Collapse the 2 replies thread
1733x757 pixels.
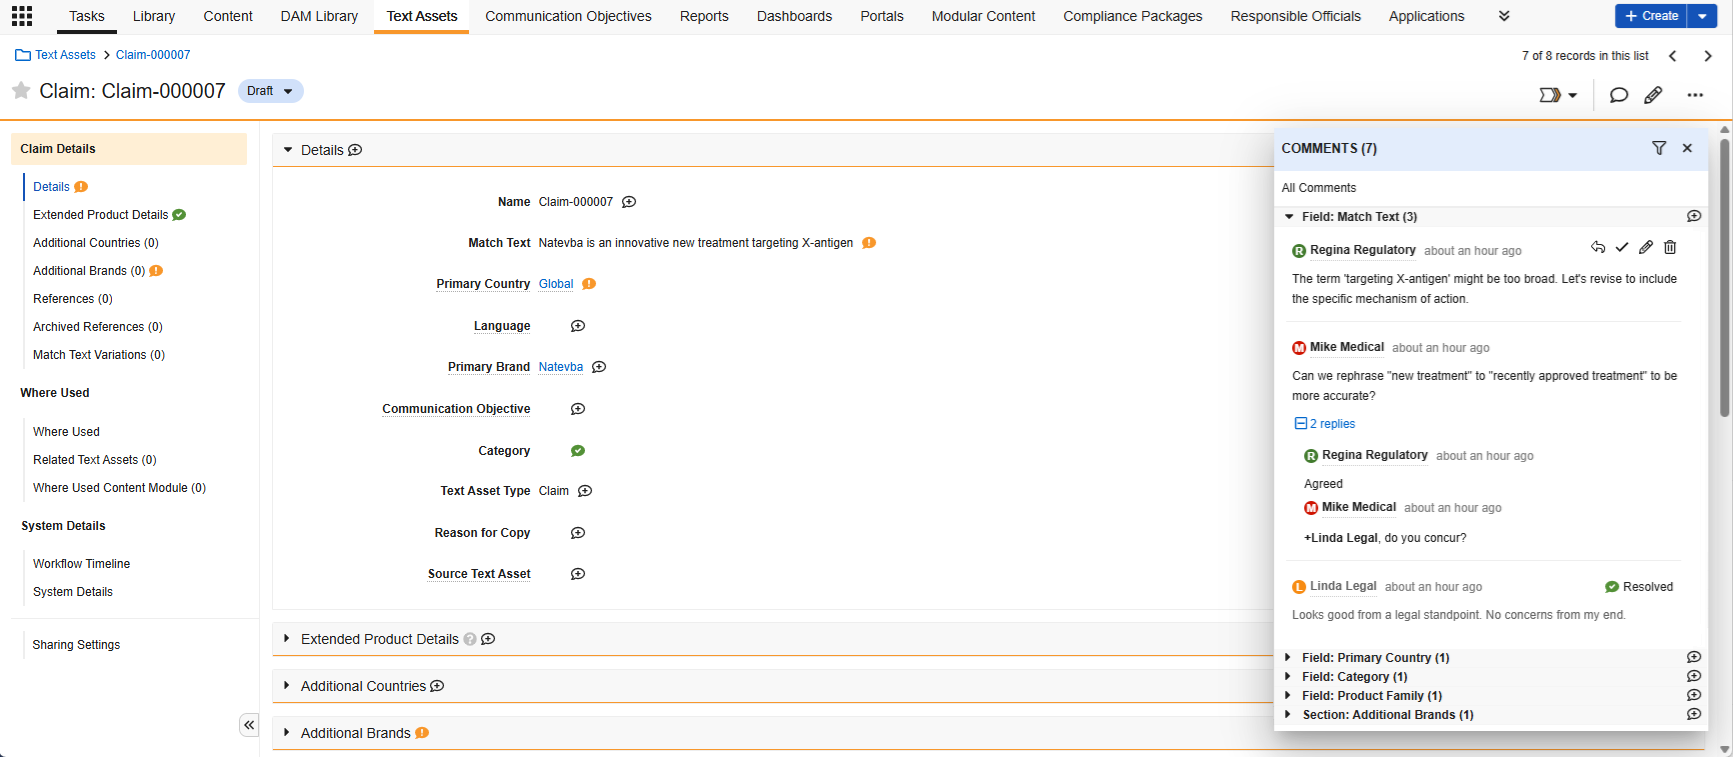click(x=1301, y=424)
